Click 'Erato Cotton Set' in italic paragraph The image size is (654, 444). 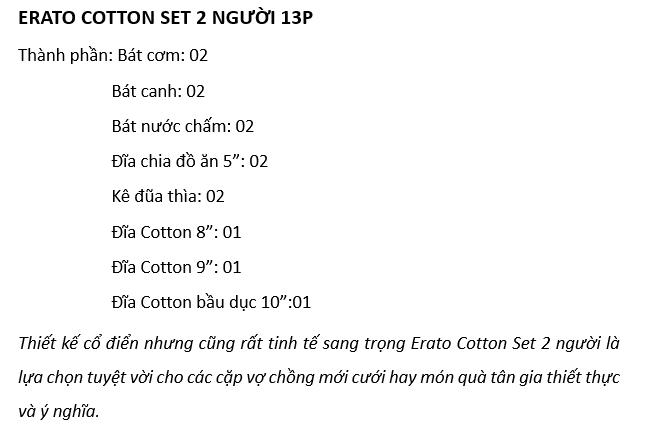point(473,344)
